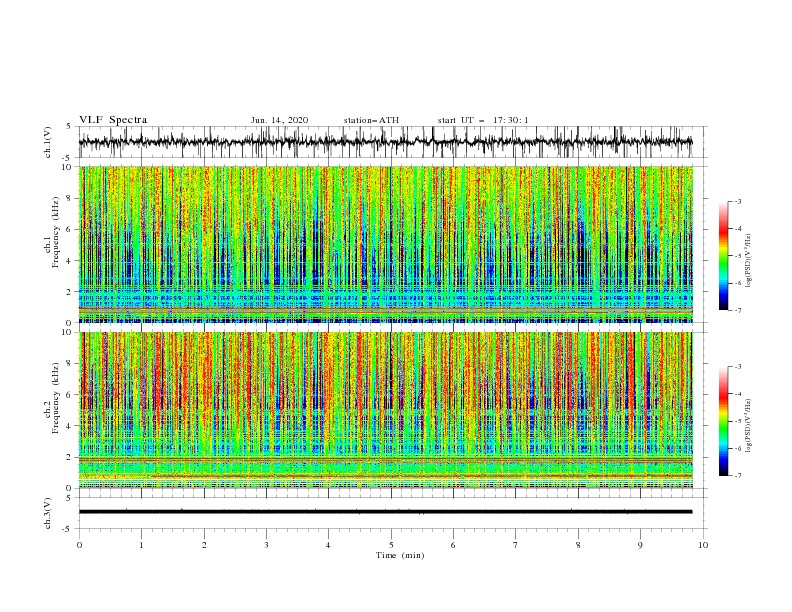The image size is (792, 612).
Task: Click the "station=ATH" header label
Action: click(371, 120)
